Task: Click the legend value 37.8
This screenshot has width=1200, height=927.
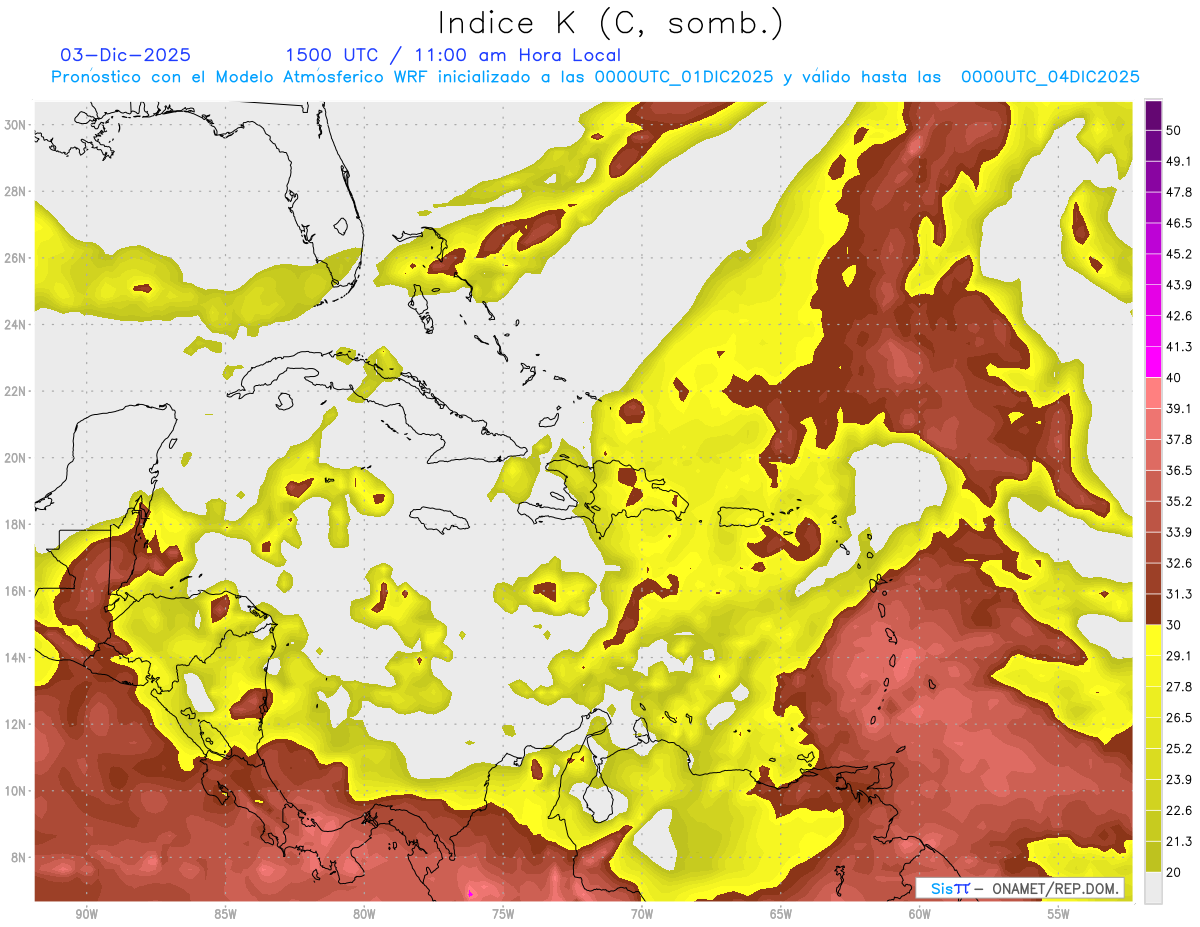Action: point(1179,439)
